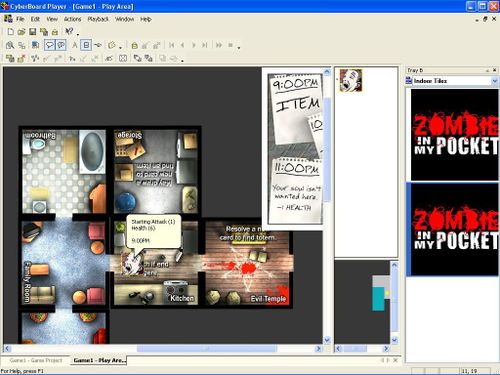The height and width of the screenshot is (375, 500).
Task: Toggle the first speech-bubble tooltip button
Action: tap(50, 45)
